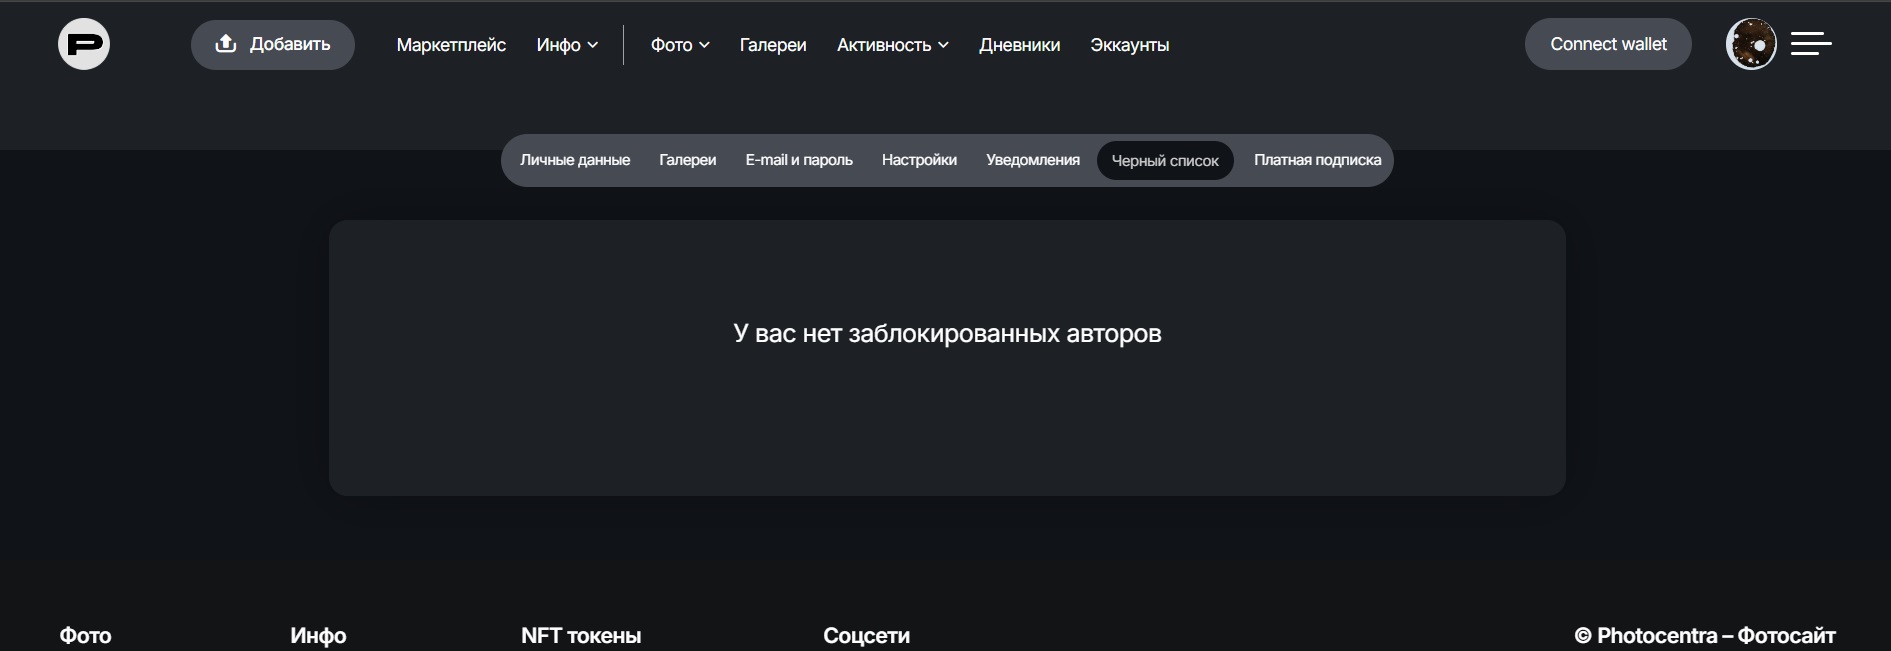Viewport: 1891px width, 651px height.
Task: Select the Галереи settings tab
Action: 687,160
